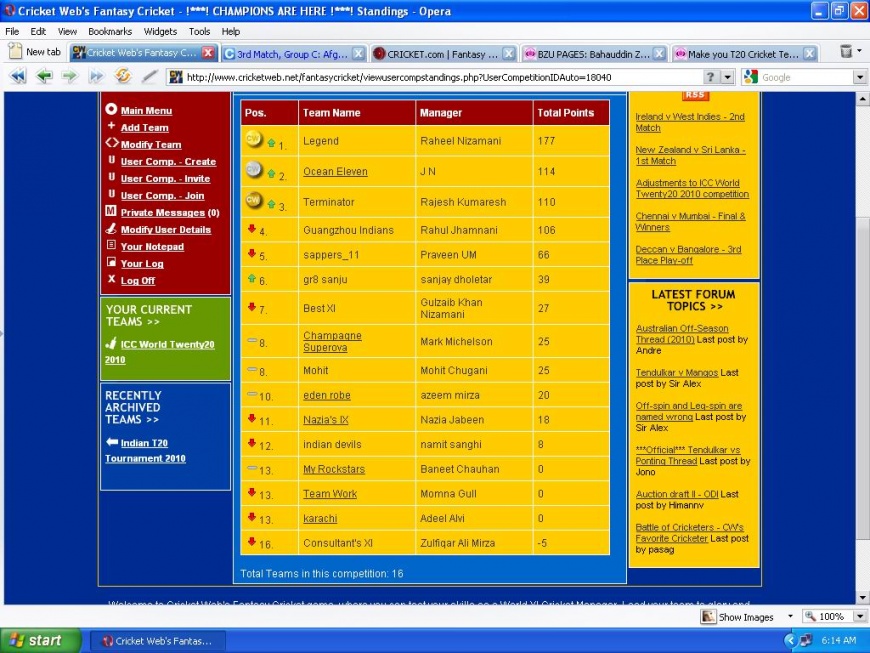This screenshot has height=653, width=870.
Task: Click the gold medal icon beside Legend
Action: (x=254, y=140)
